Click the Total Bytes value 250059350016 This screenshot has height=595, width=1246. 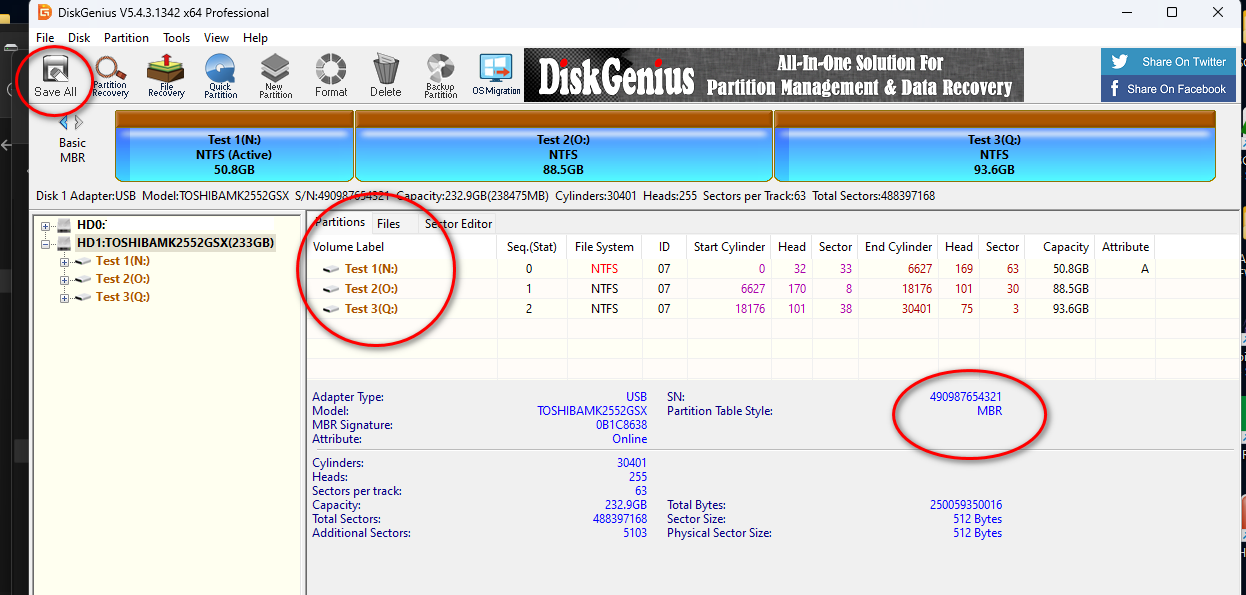[965, 505]
